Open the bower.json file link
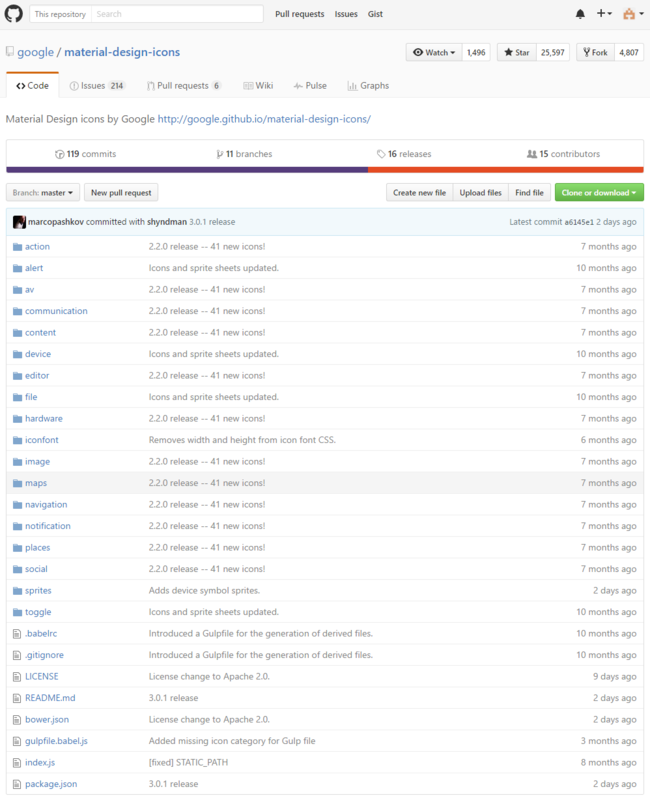The image size is (650, 800). click(x=47, y=719)
